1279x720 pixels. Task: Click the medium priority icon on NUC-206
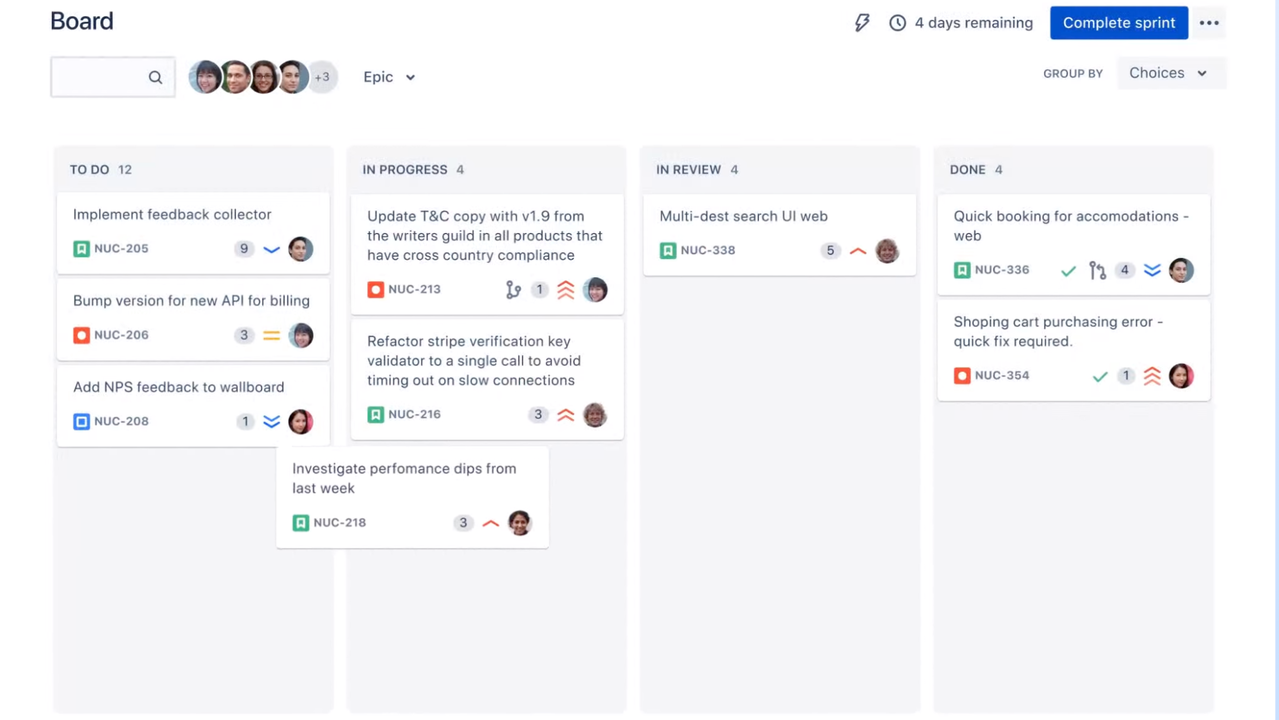271,335
